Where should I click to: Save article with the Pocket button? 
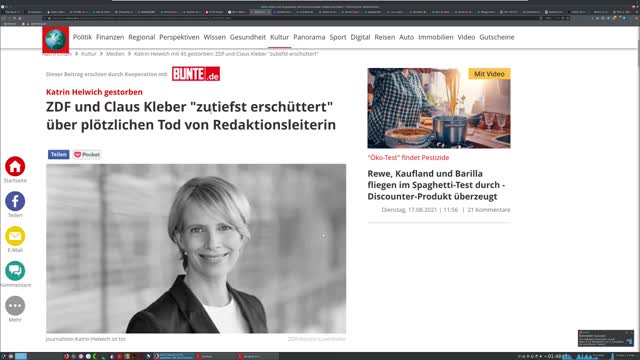click(x=87, y=155)
